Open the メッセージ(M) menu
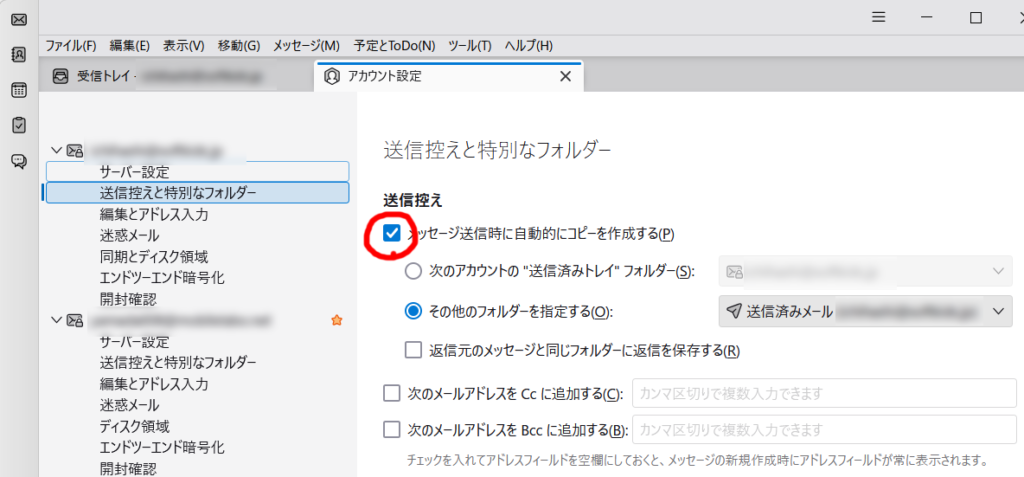The height and width of the screenshot is (477, 1024). (306, 46)
